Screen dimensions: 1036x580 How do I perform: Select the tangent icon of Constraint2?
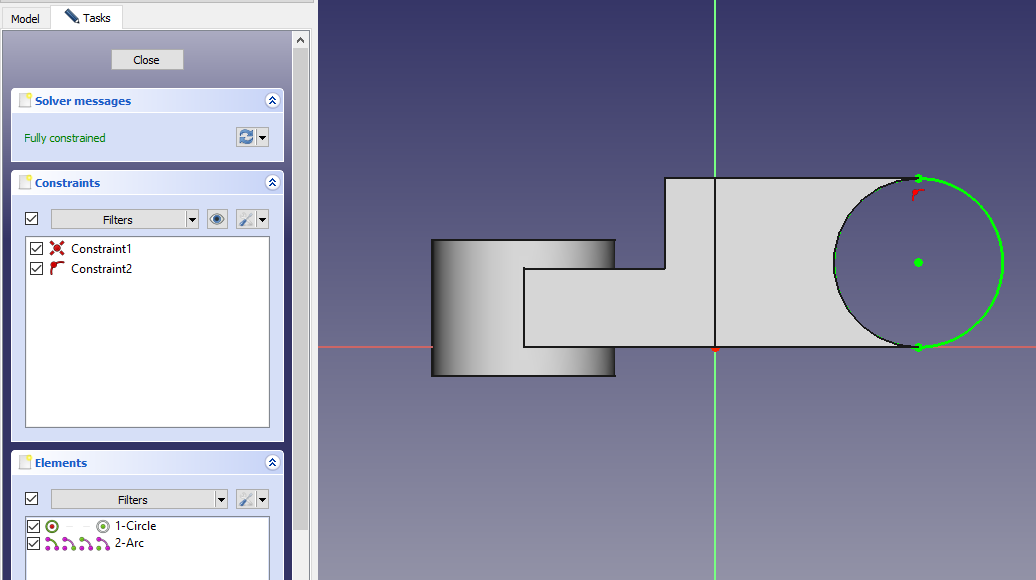click(57, 269)
